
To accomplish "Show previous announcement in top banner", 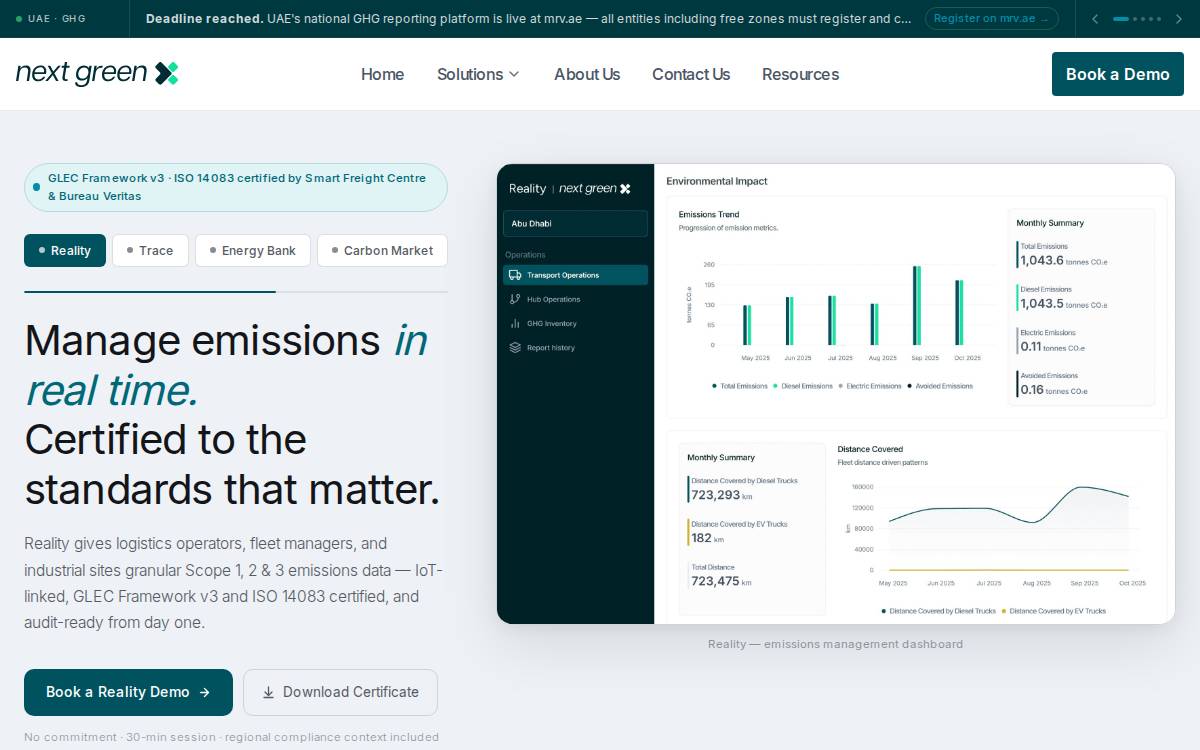I will pos(1095,19).
